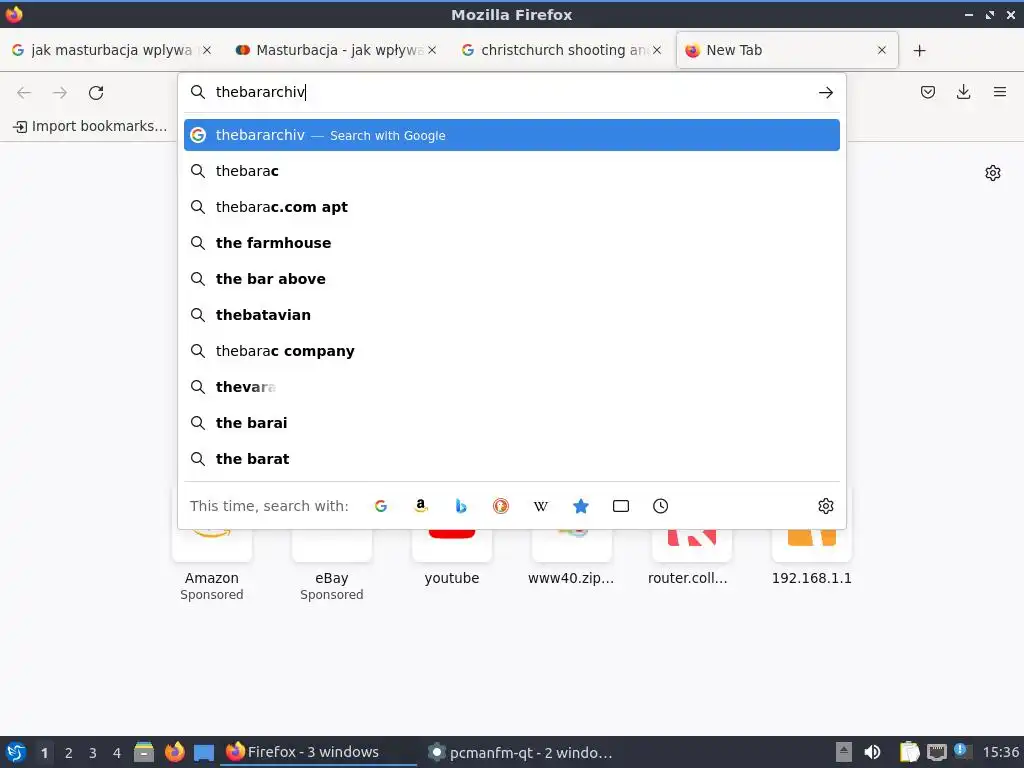Switch to workspace 4 in the taskbar
Image resolution: width=1024 pixels, height=768 pixels.
click(x=117, y=753)
